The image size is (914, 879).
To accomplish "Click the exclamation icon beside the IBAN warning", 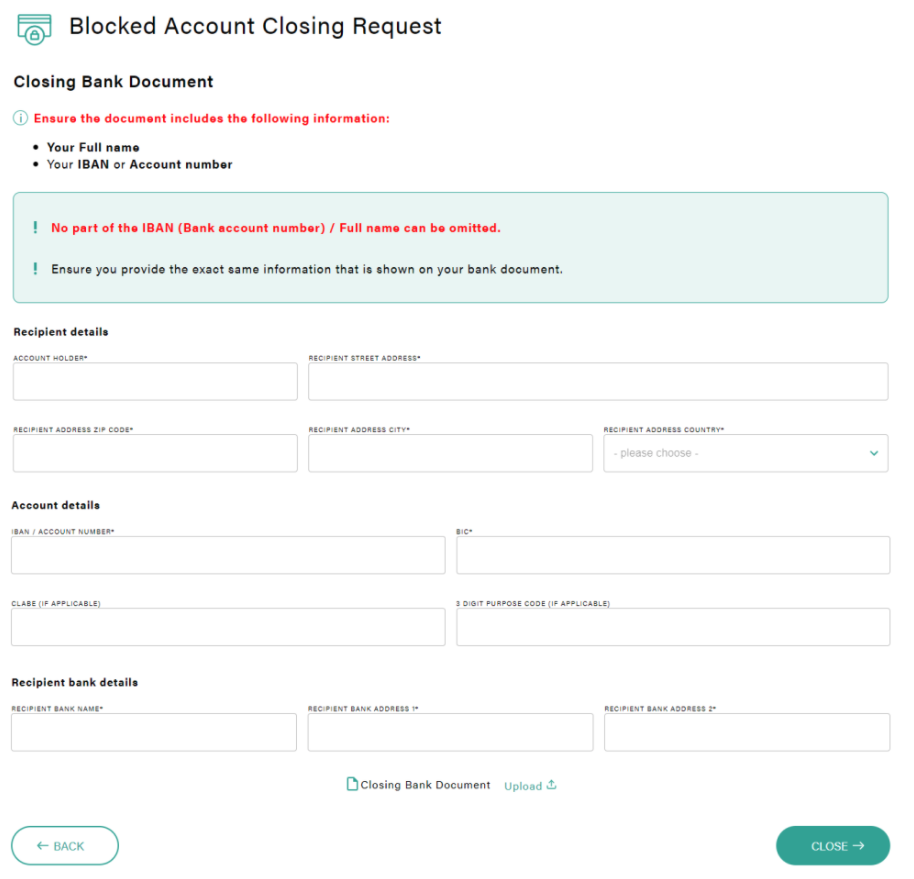I will pyautogui.click(x=36, y=228).
